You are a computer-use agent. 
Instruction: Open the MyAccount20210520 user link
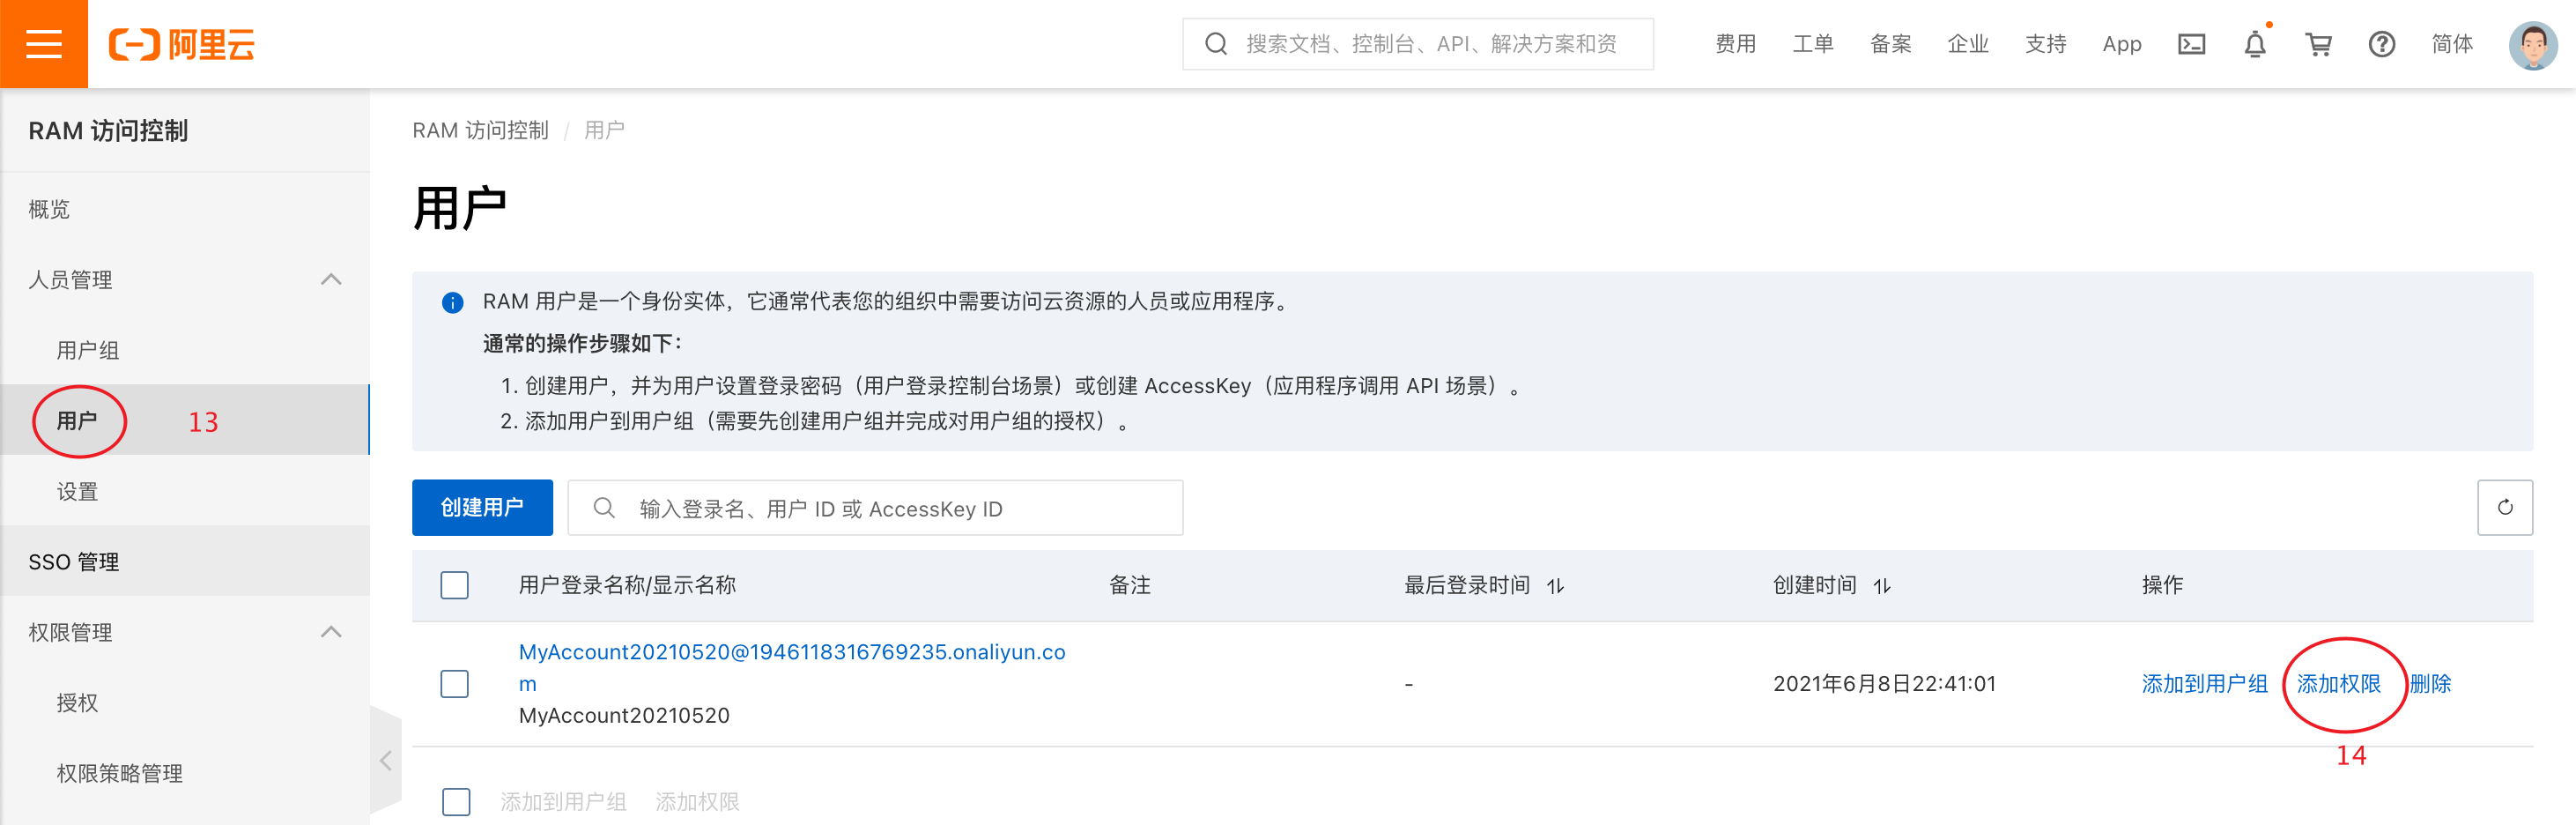click(791, 667)
